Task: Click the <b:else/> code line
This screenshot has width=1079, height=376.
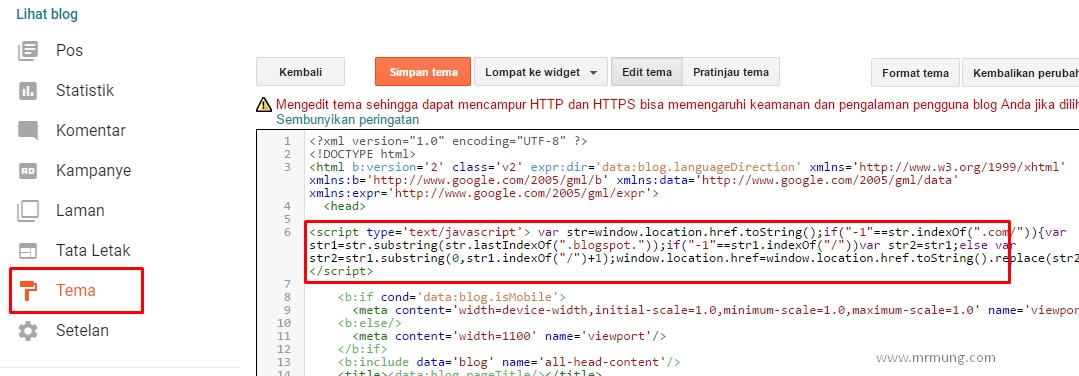Action: tap(370, 323)
